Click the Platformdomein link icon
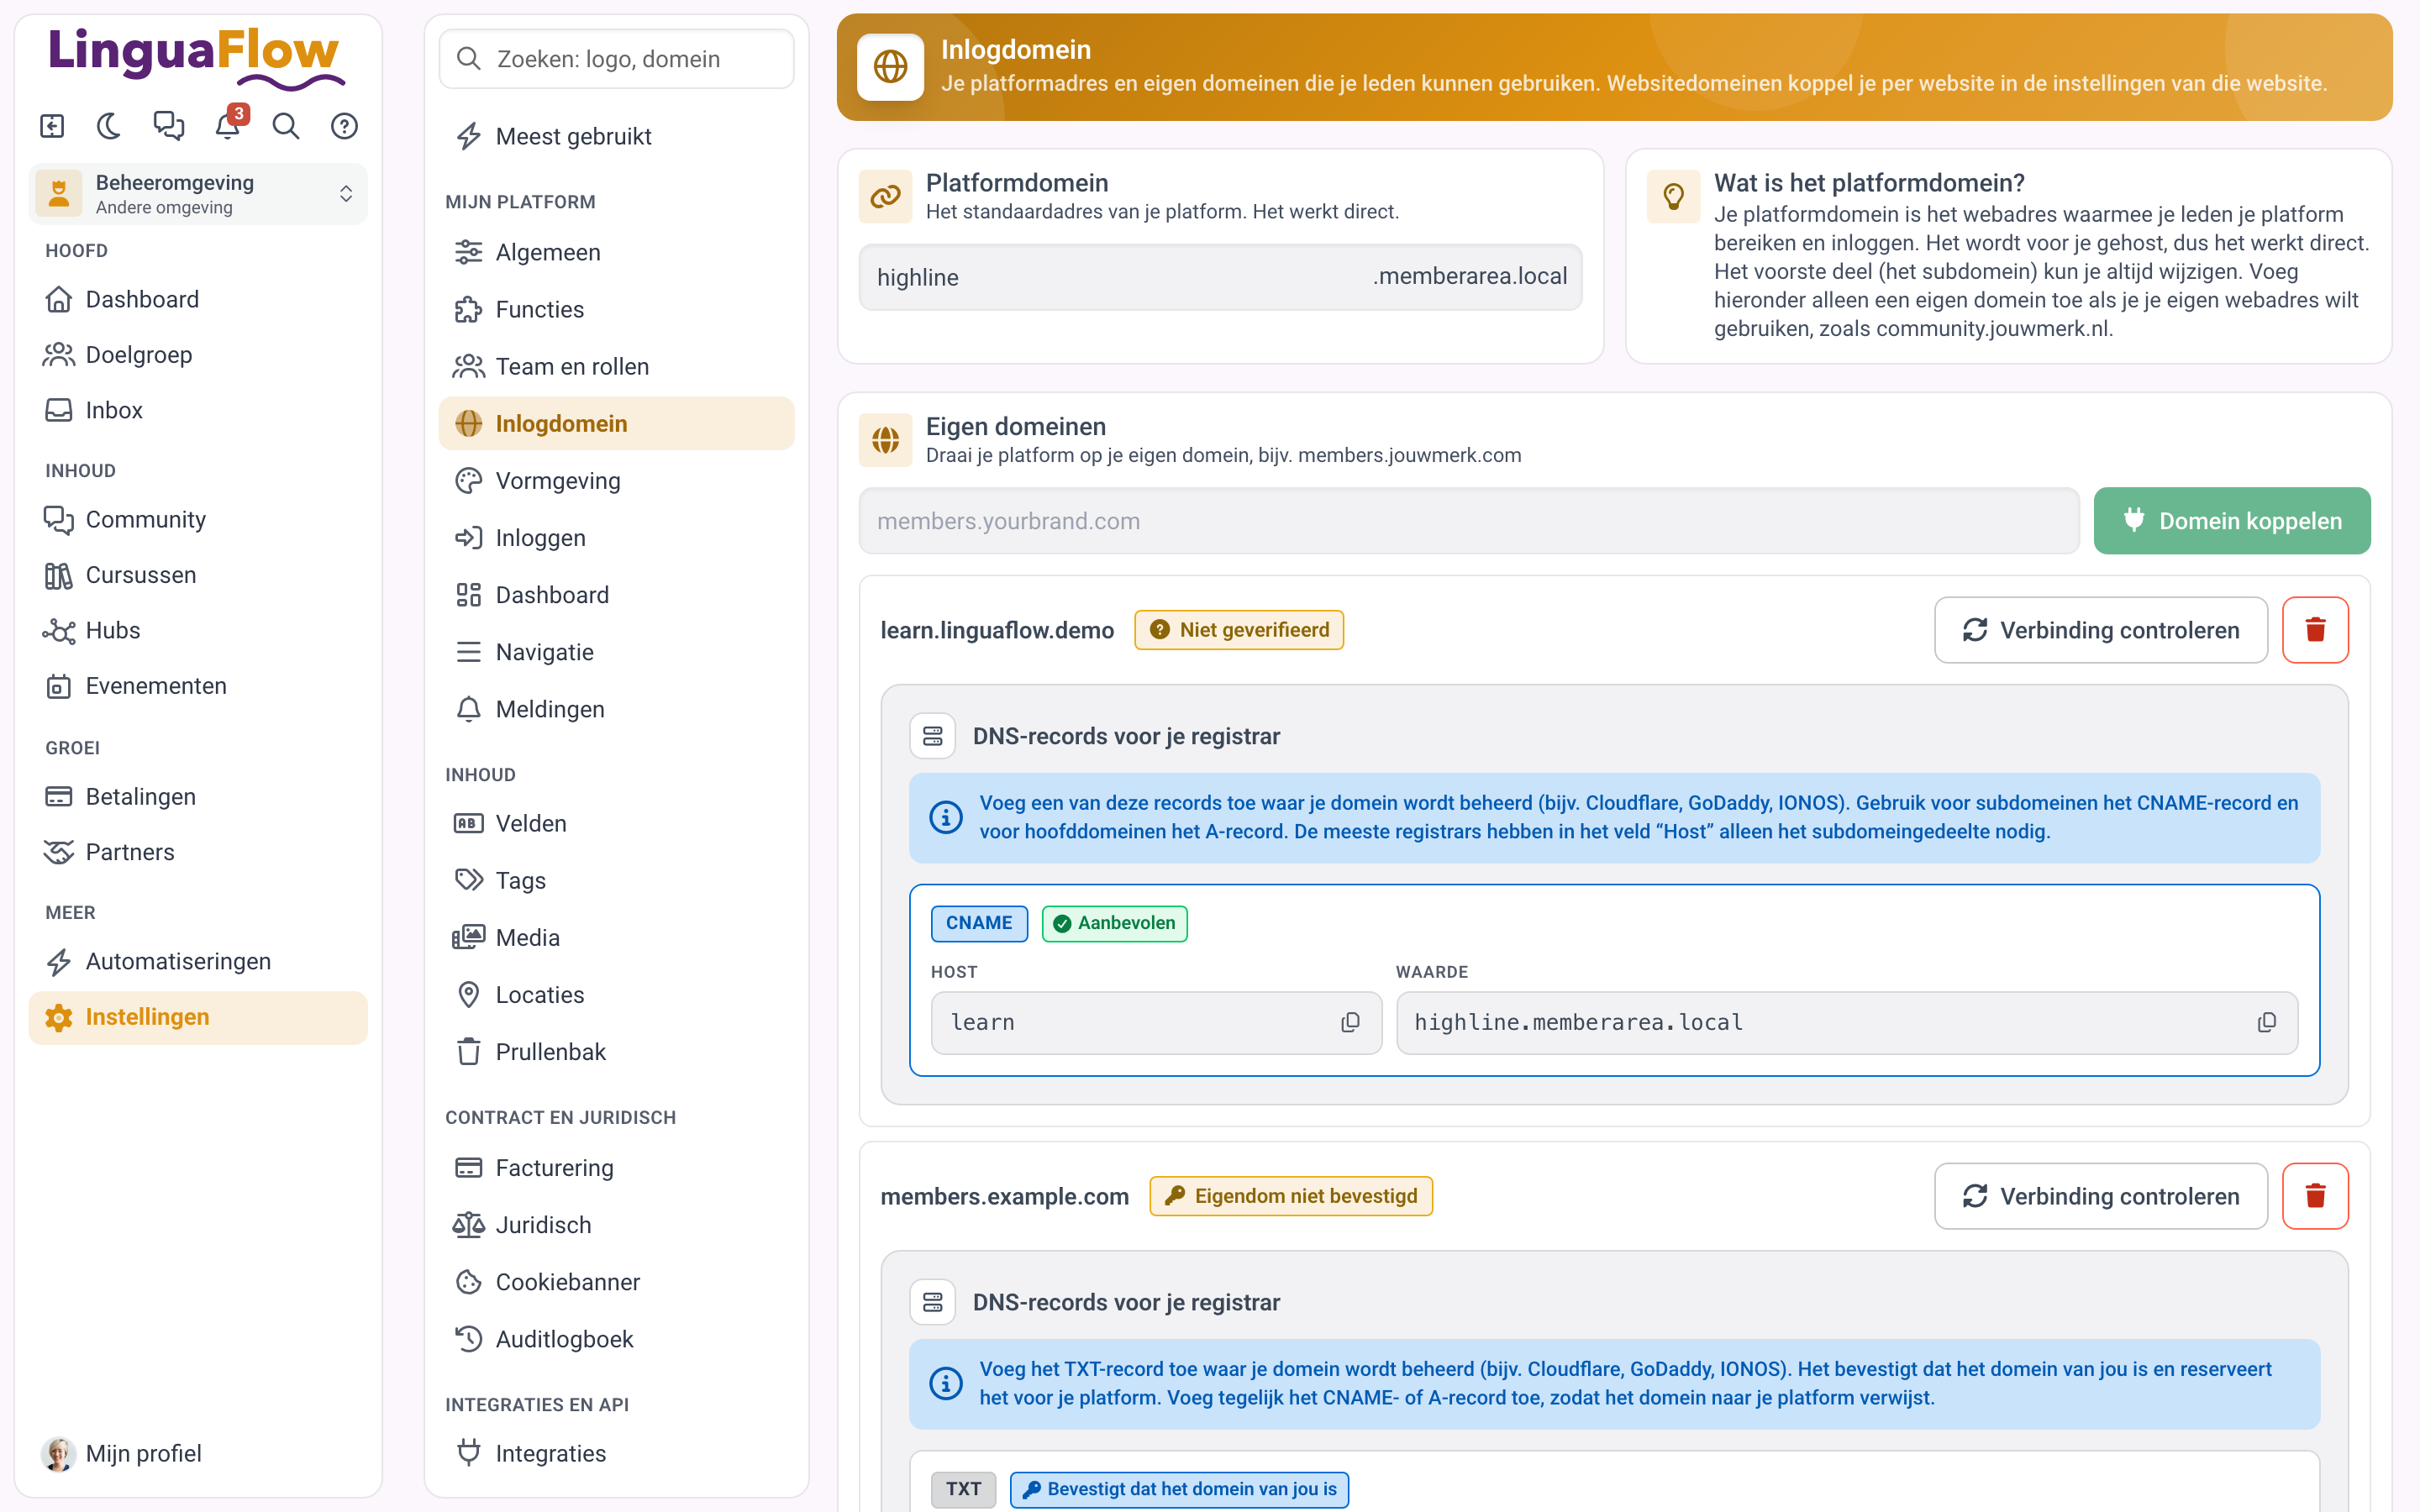The height and width of the screenshot is (1512, 2420). click(x=885, y=196)
